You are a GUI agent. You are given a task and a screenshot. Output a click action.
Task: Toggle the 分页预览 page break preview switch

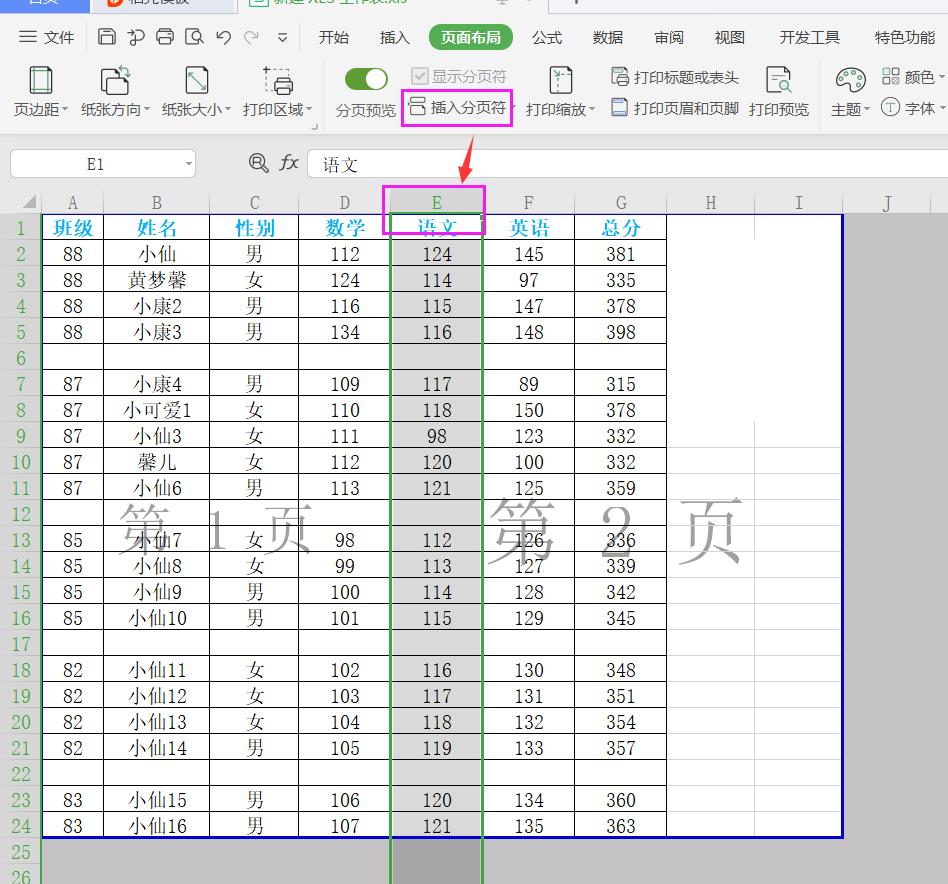[366, 78]
